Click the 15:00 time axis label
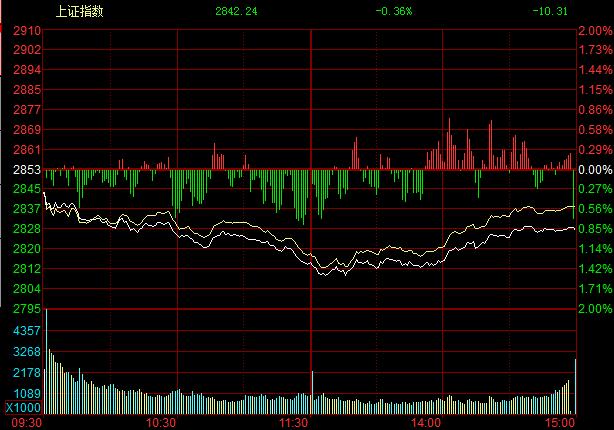This screenshot has width=614, height=430. tap(560, 423)
